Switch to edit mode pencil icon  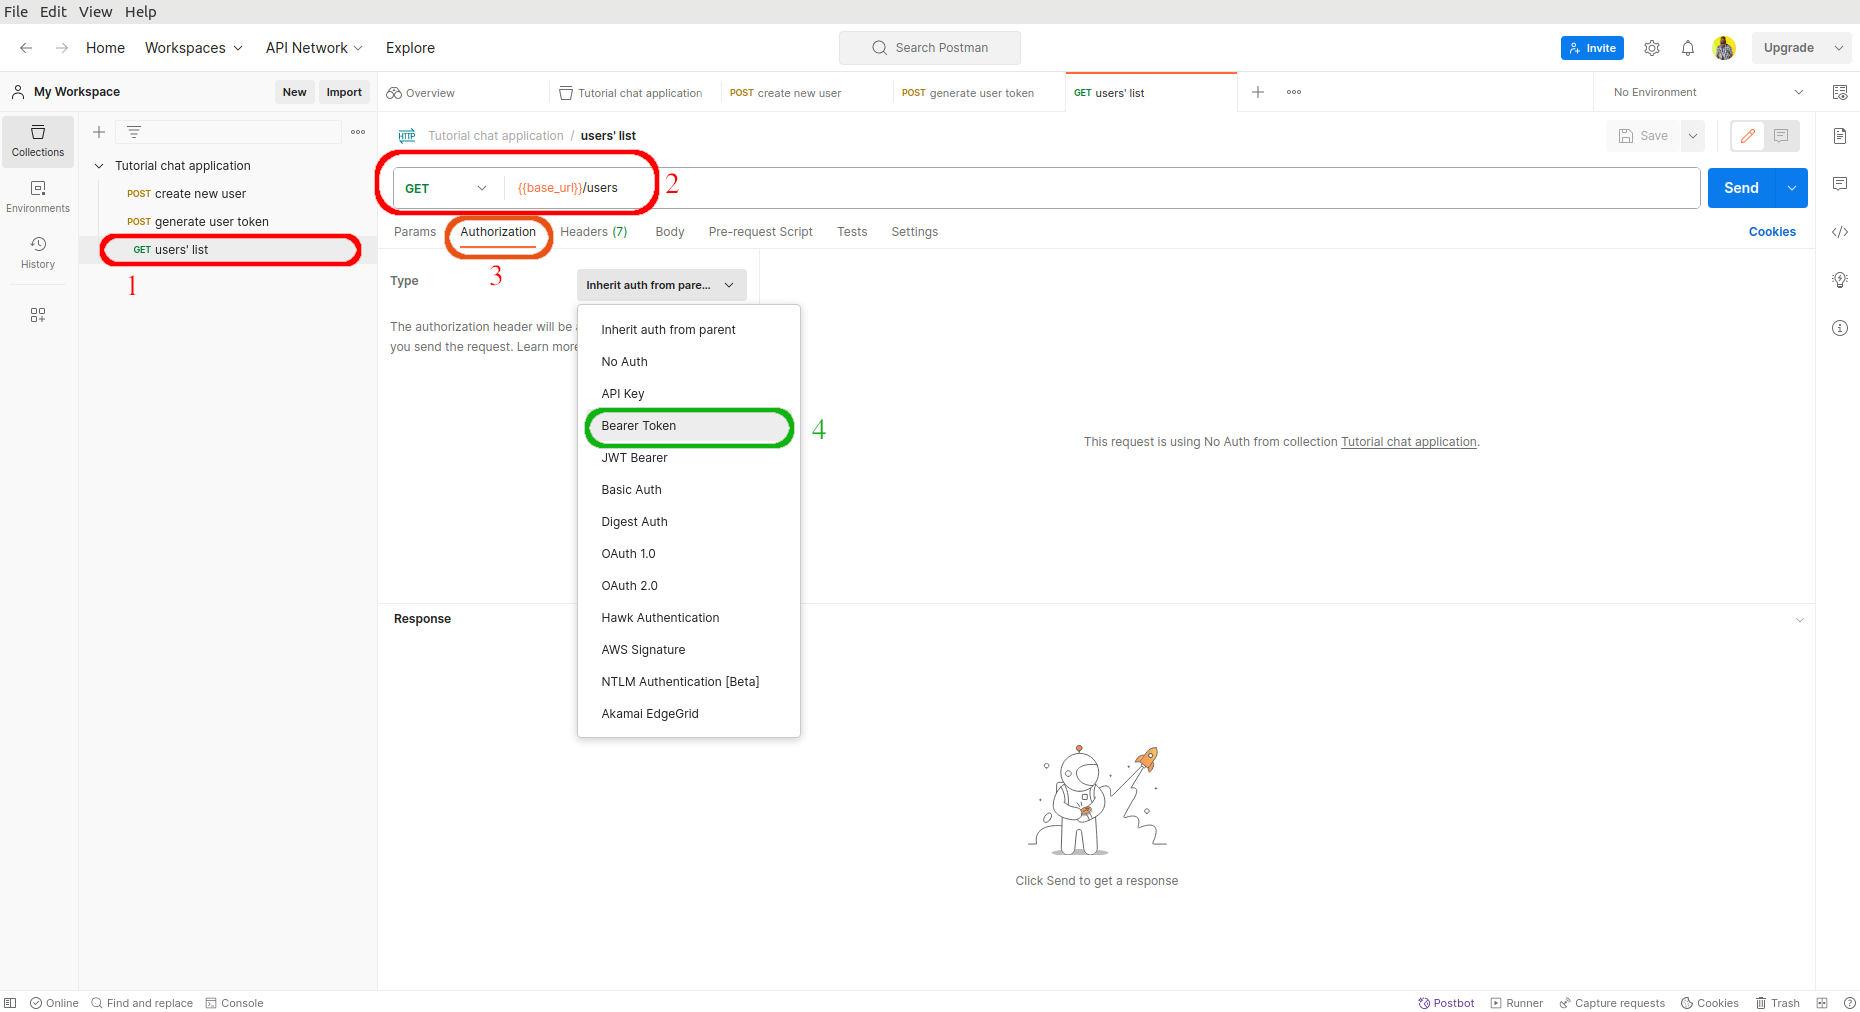click(1748, 136)
